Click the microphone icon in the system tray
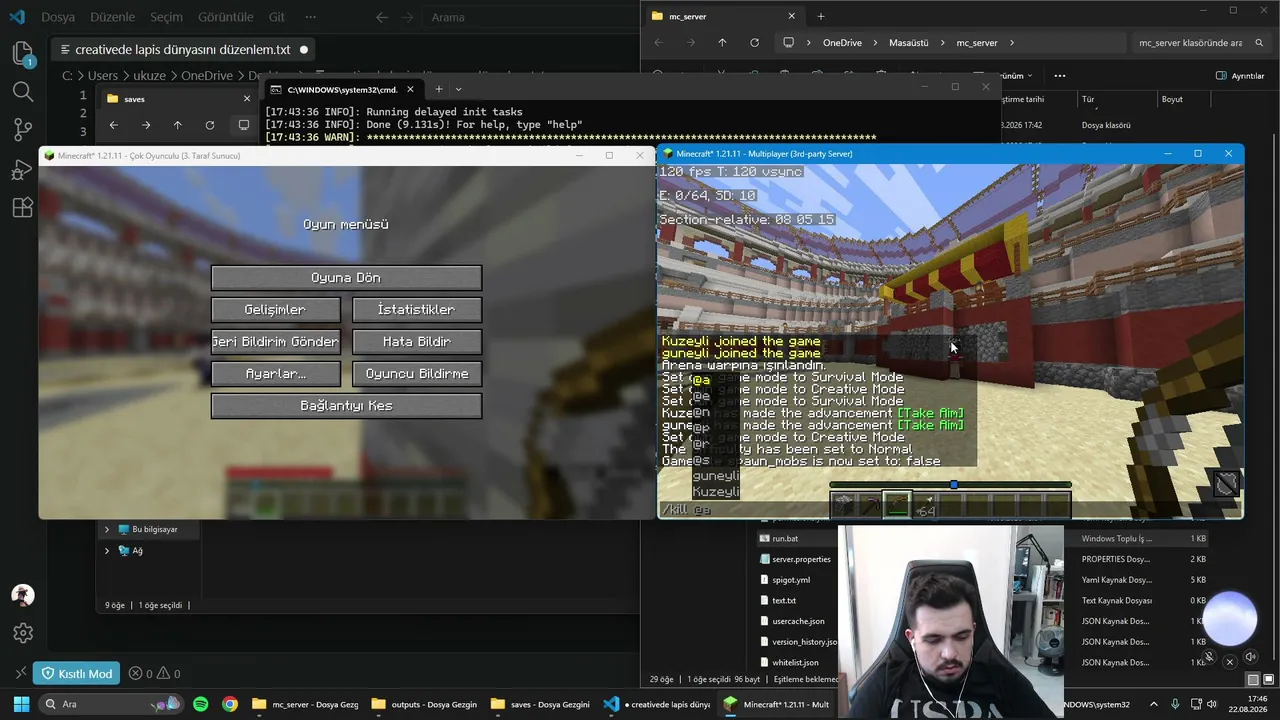 click(x=1175, y=704)
